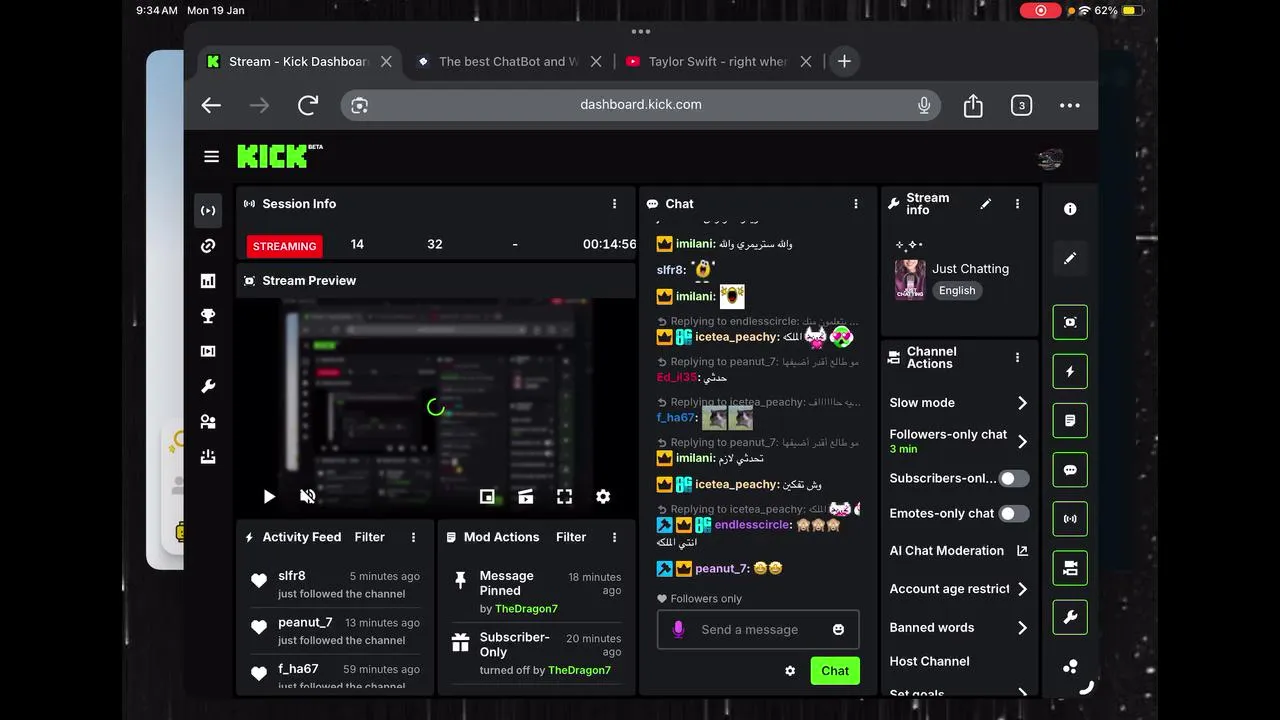Viewport: 1280px width, 720px height.
Task: Send message with green Chat button
Action: [835, 671]
